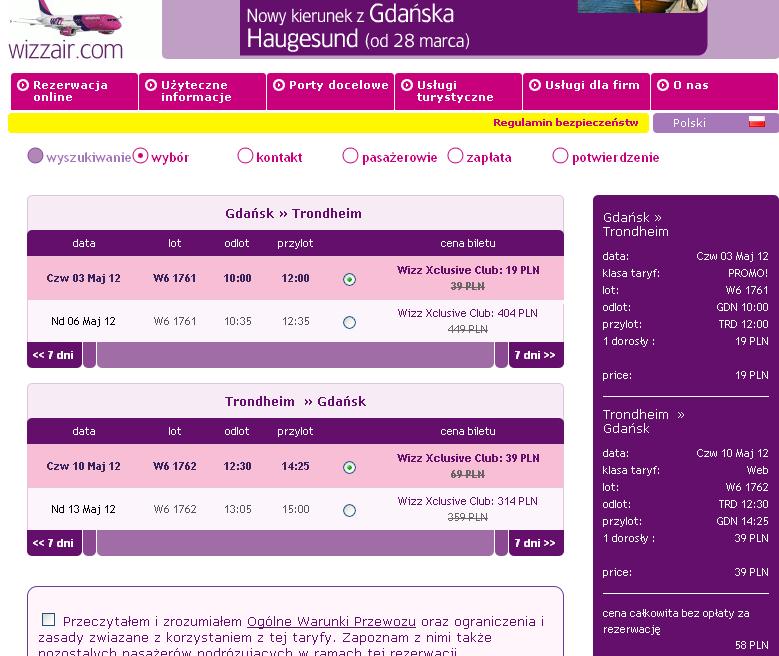Click the Trondheim » Gdańsk table heading

pos(296,401)
